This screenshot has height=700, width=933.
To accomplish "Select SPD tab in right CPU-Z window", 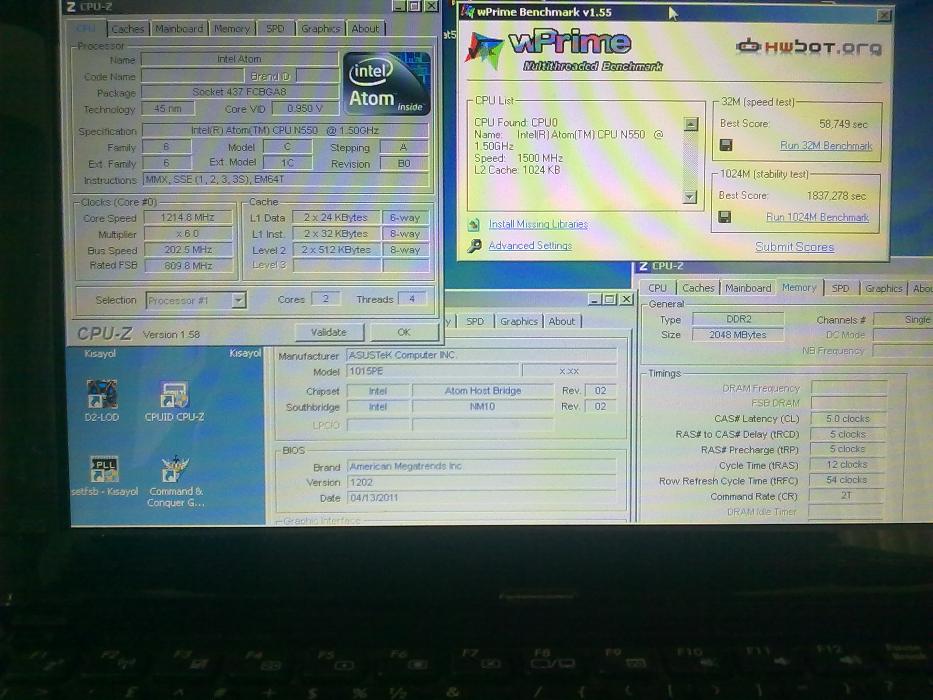I will click(840, 288).
